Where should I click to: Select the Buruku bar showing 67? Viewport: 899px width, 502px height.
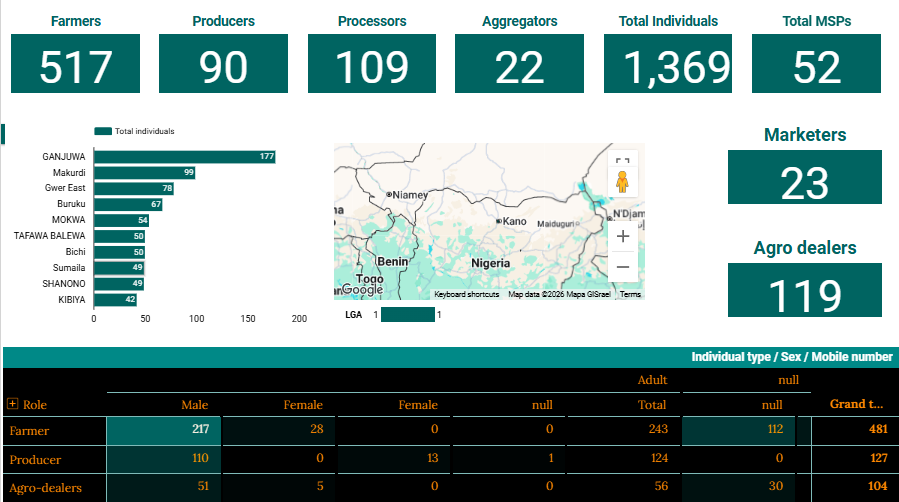(128, 204)
